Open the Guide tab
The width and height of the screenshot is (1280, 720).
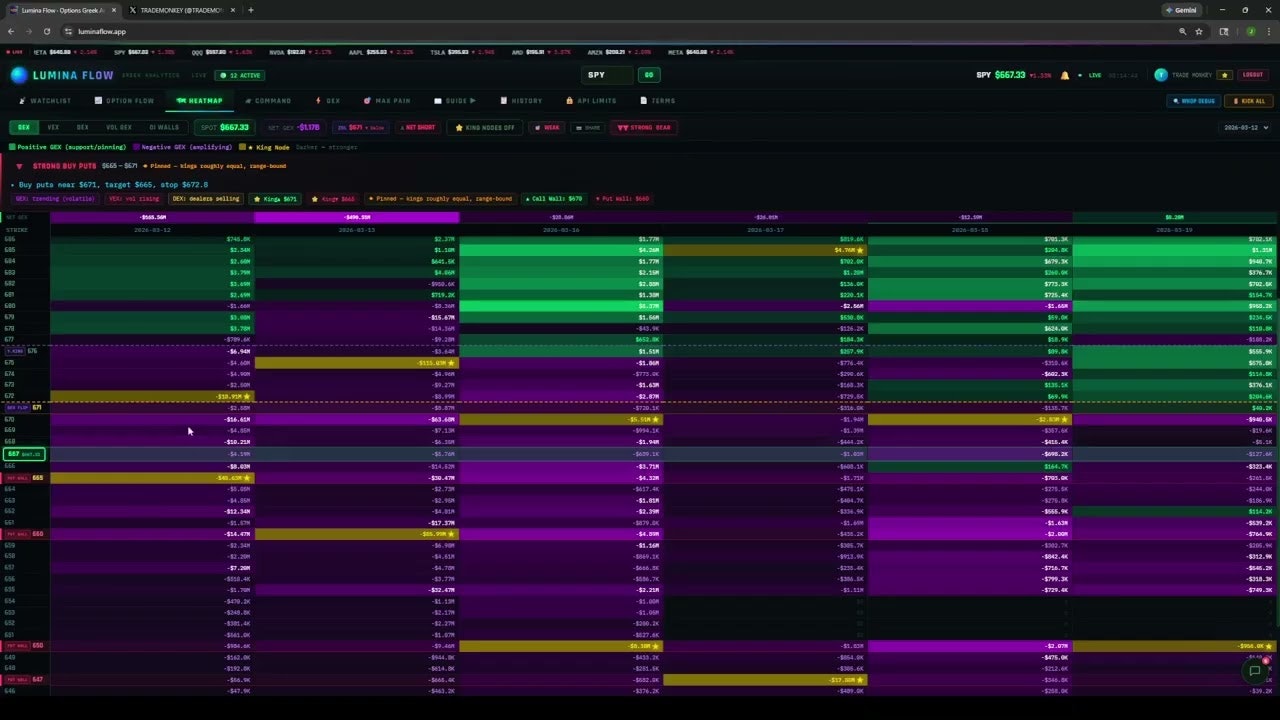pyautogui.click(x=455, y=101)
